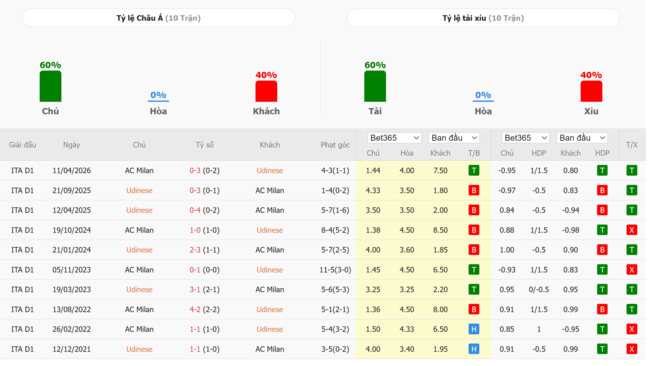Click T/B badge in 11/04/2026 row
The width and height of the screenshot is (650, 366).
474,170
